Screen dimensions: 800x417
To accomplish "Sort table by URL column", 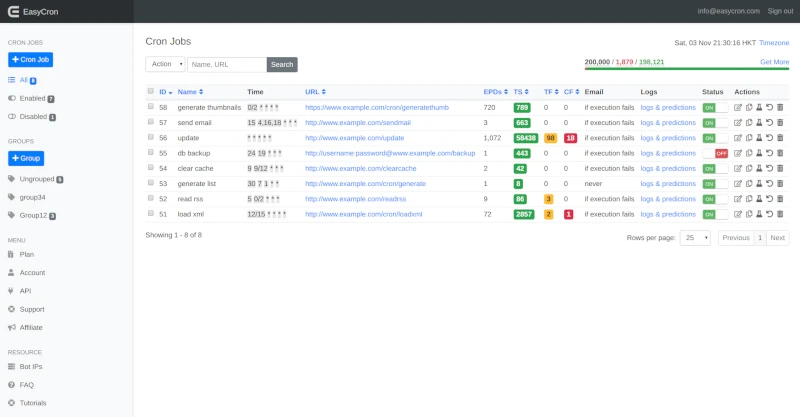I will [x=315, y=92].
